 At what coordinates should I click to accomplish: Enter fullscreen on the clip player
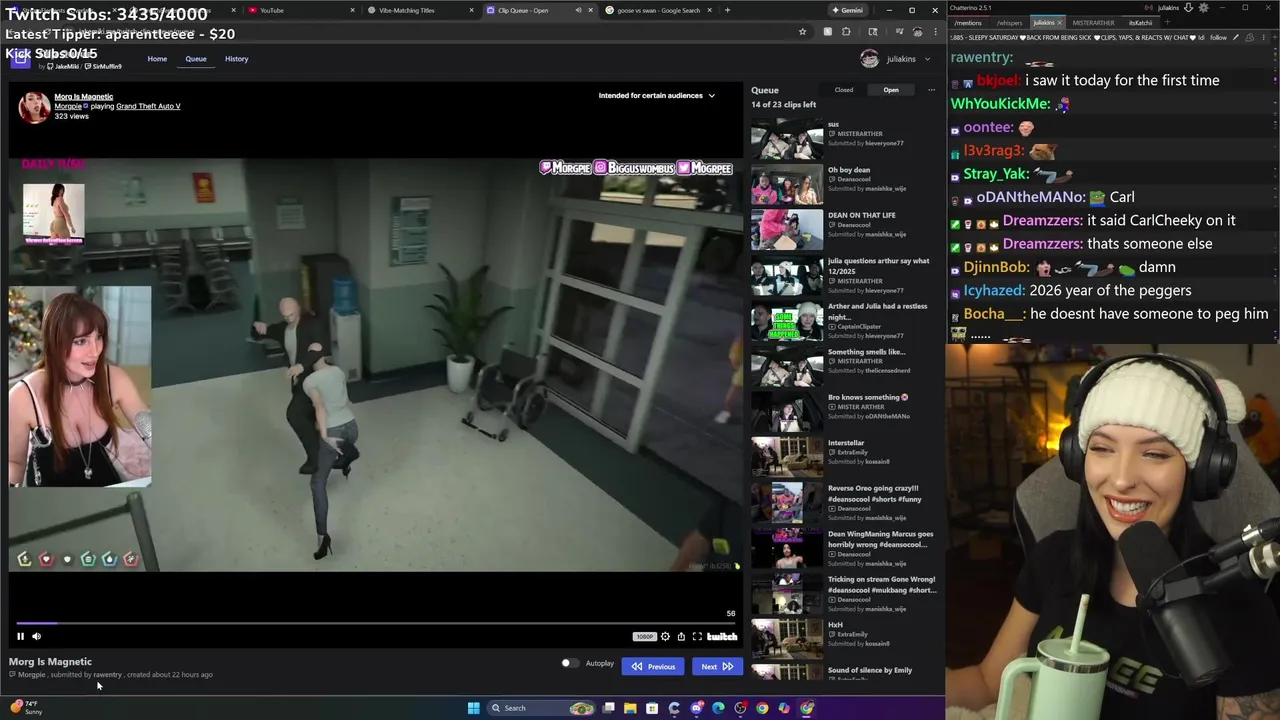697,637
